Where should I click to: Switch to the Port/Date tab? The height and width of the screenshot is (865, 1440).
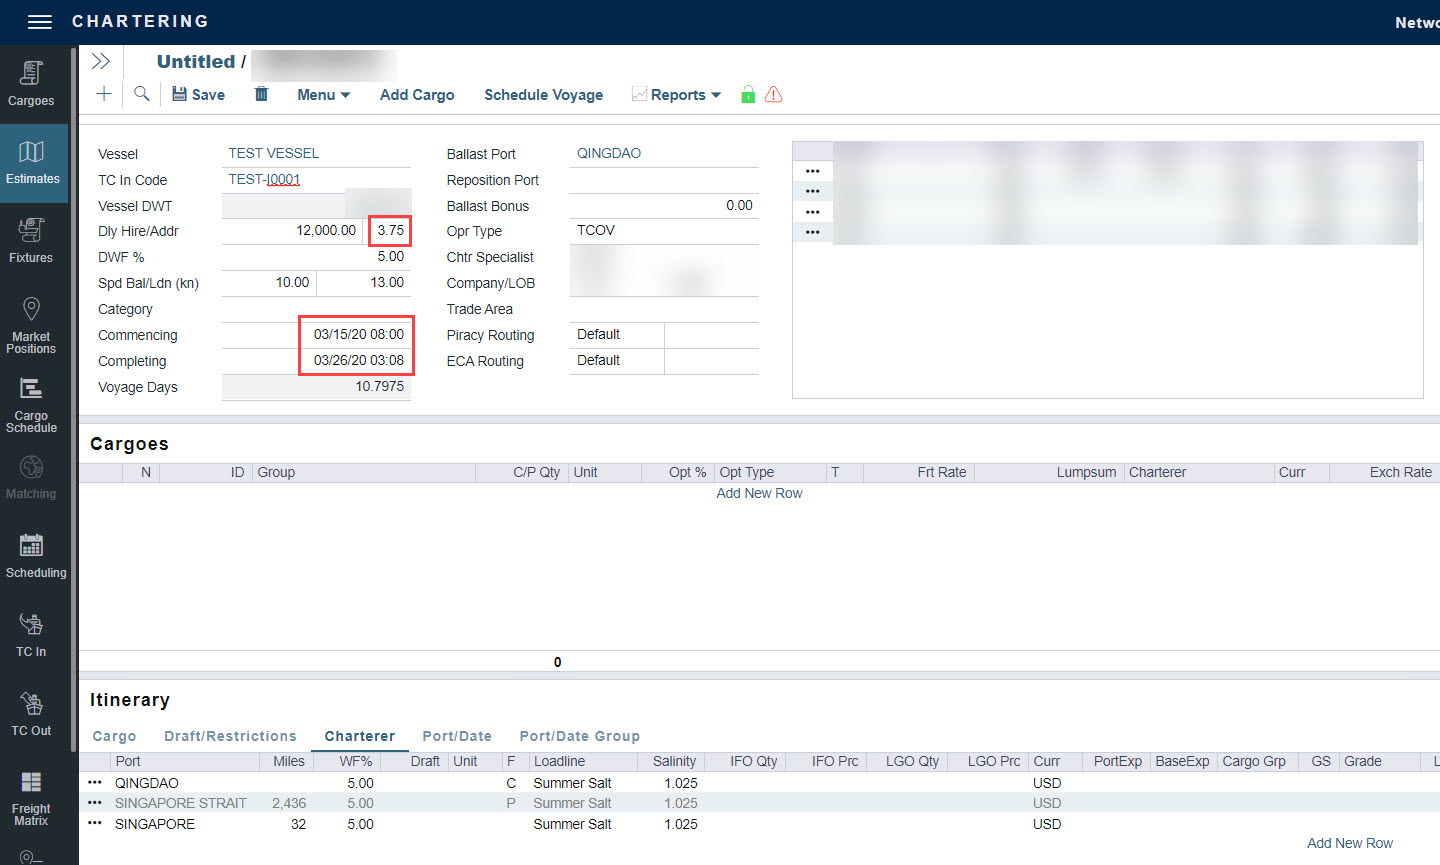click(457, 736)
